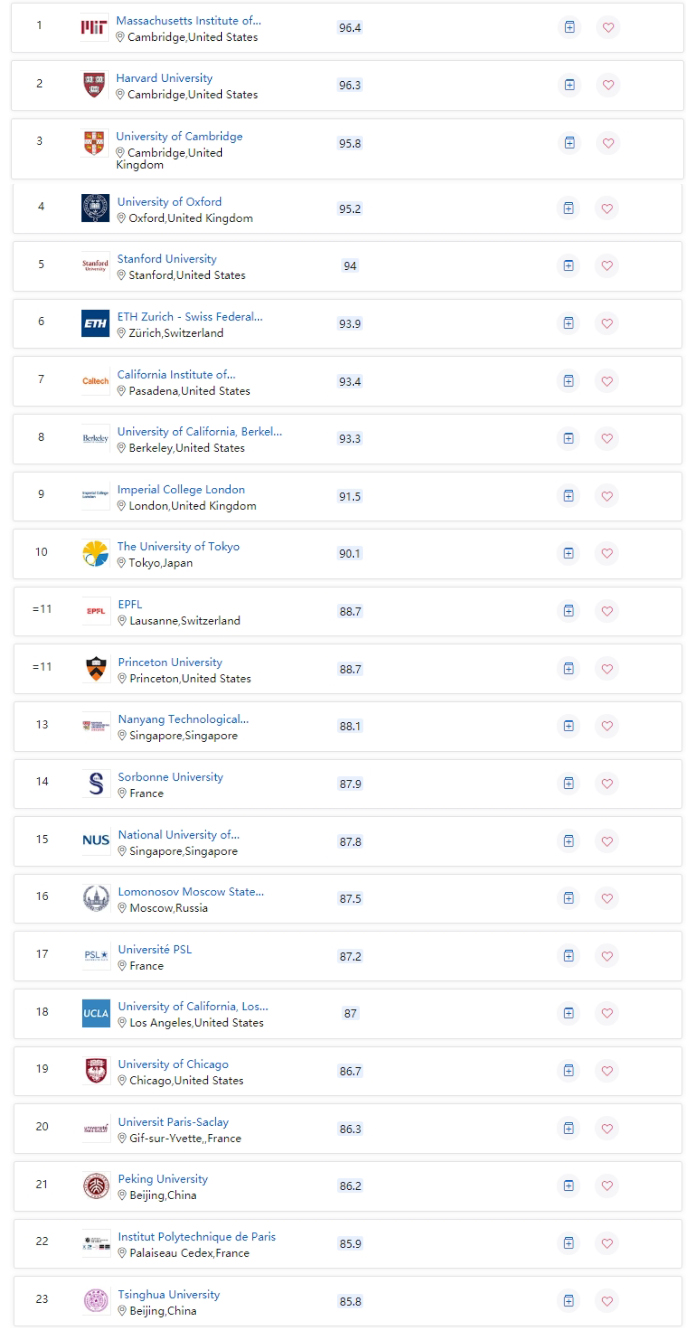Click heart icon for Princeton University
The width and height of the screenshot is (691, 1328).
(x=607, y=668)
